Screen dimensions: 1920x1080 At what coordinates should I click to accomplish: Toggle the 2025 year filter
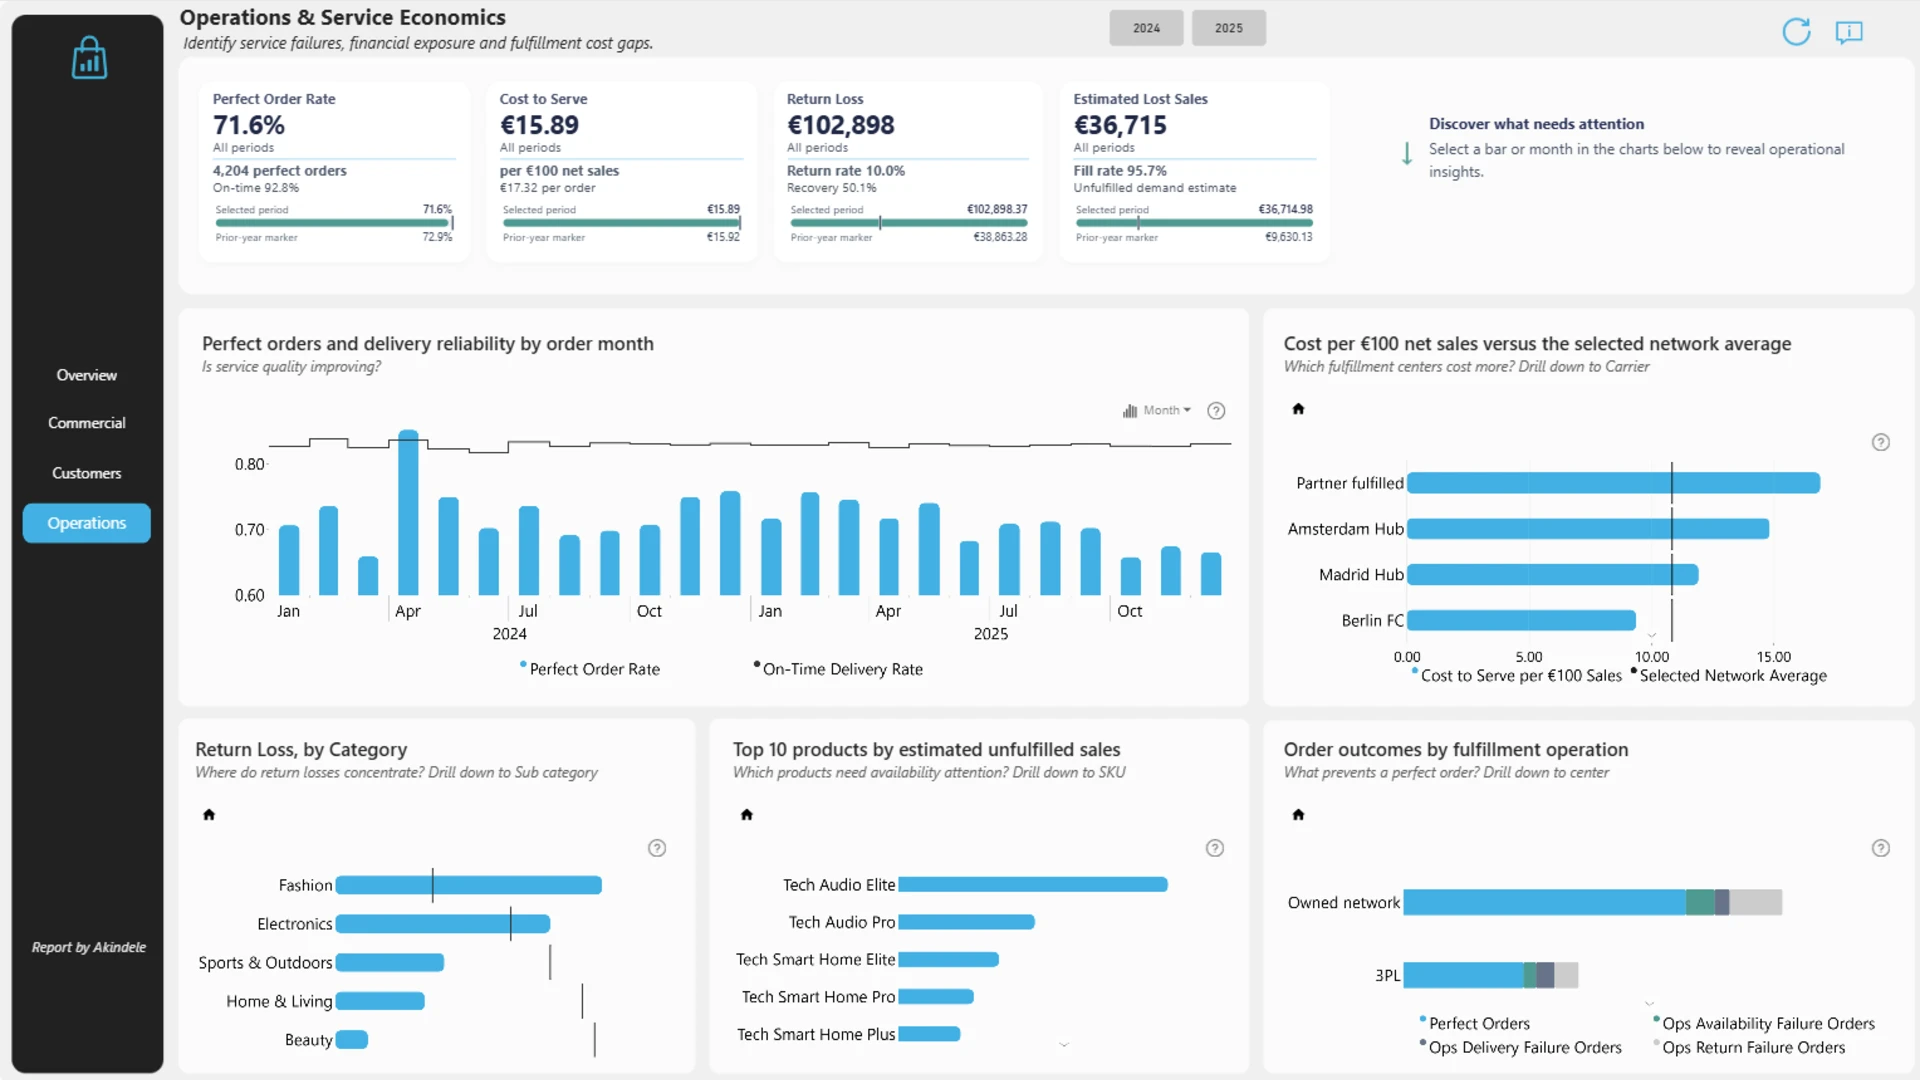click(1229, 28)
